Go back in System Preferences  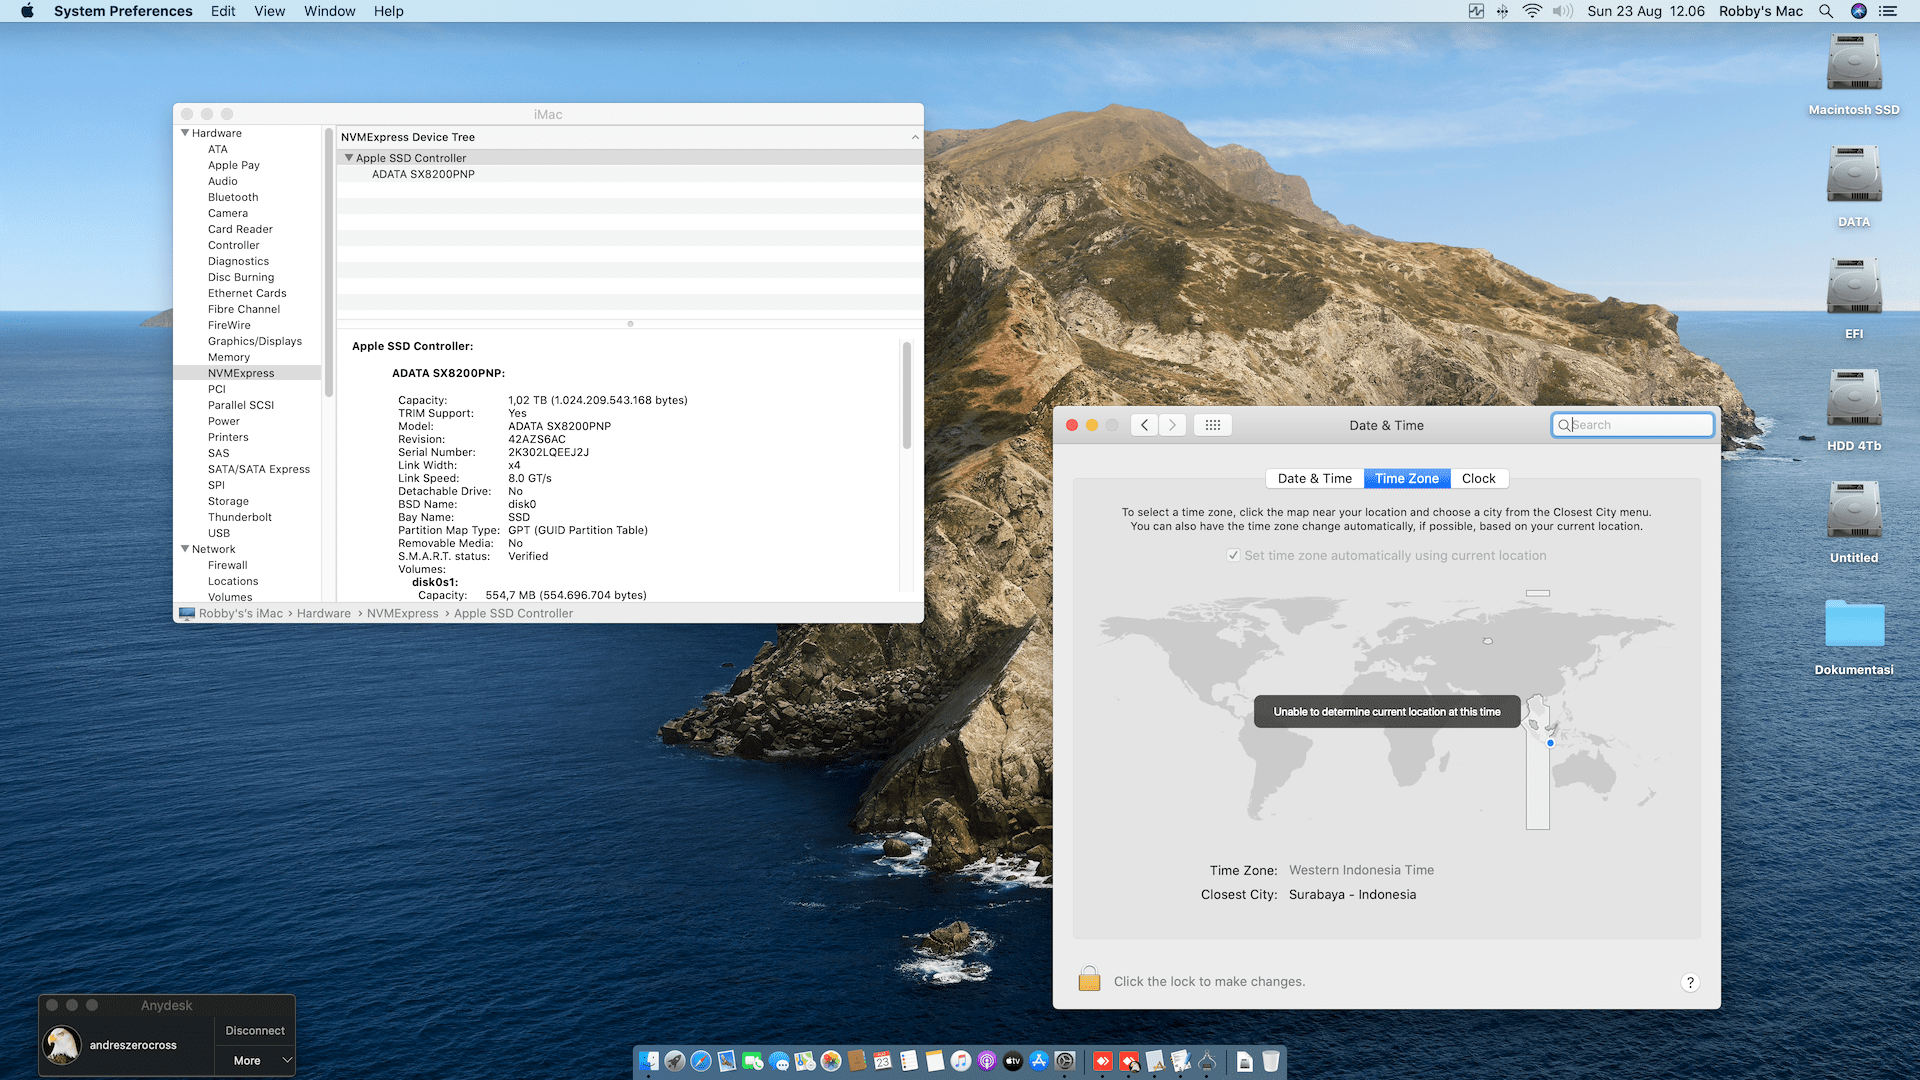coord(1145,425)
